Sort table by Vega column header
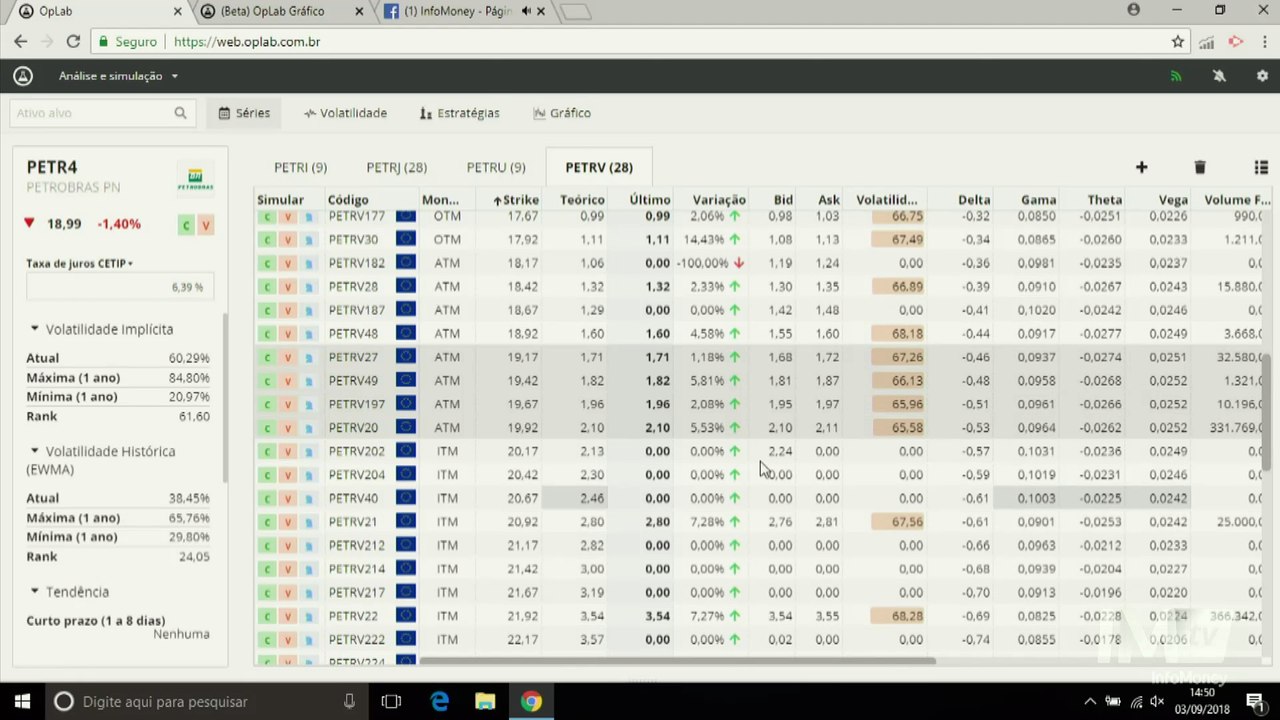Viewport: 1280px width, 720px height. [x=1173, y=200]
